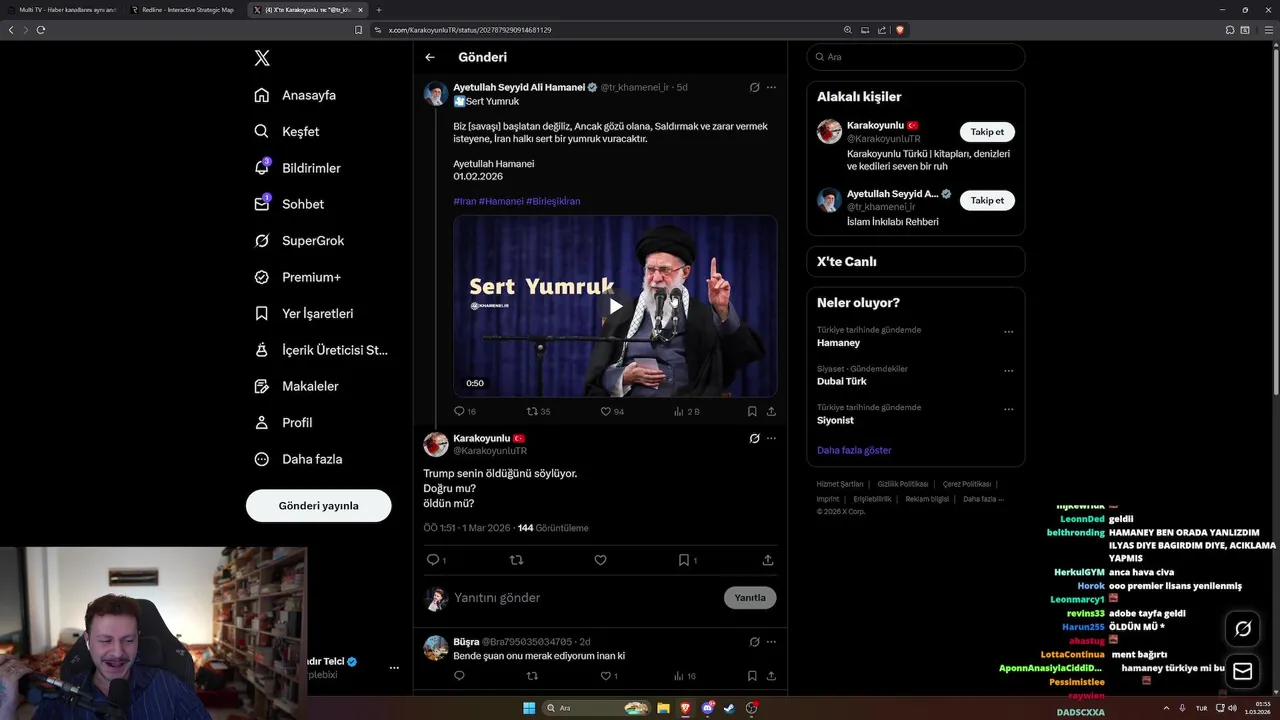Open the Windows Start menu
1280x720 pixels.
[x=529, y=708]
